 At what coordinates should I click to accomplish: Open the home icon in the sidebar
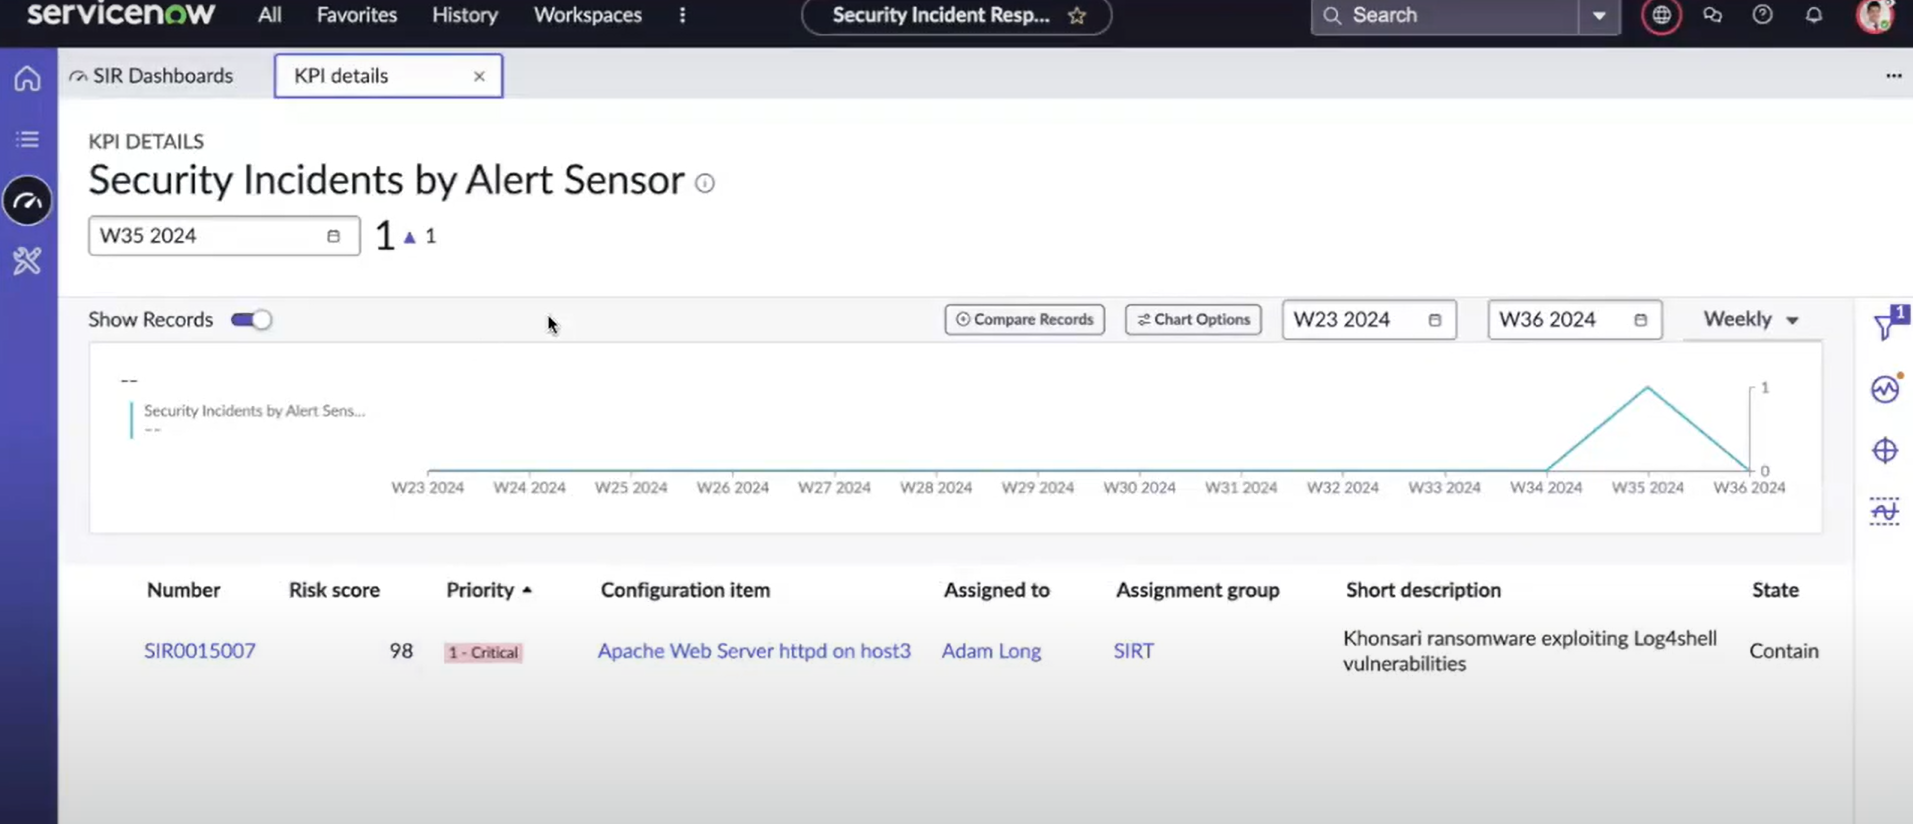coord(27,78)
